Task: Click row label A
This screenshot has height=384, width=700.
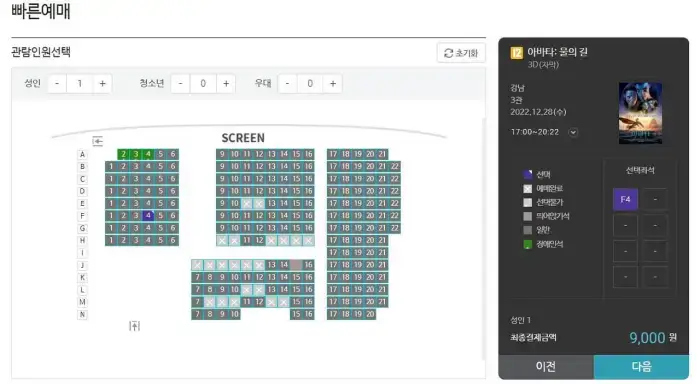Action: click(82, 154)
